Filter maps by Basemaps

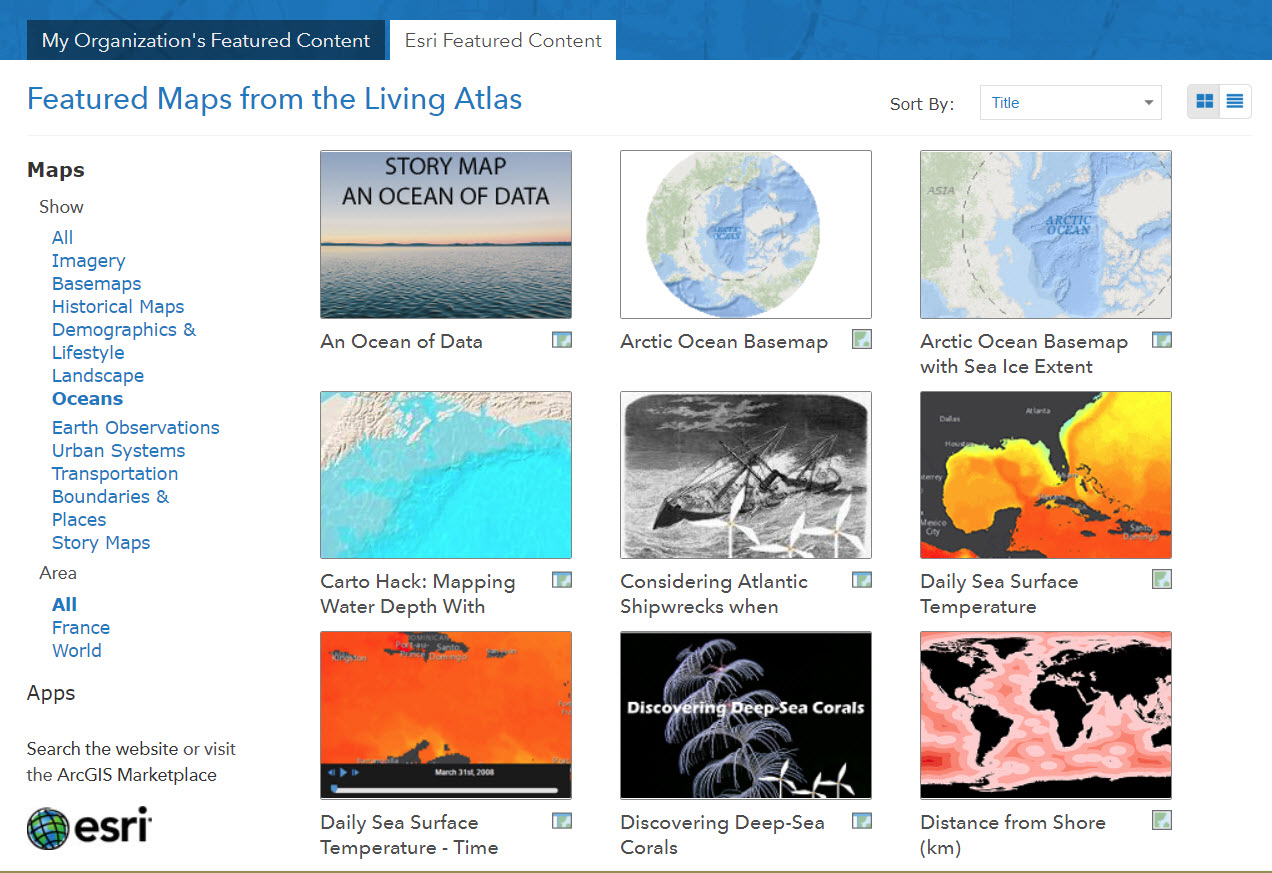[x=96, y=283]
